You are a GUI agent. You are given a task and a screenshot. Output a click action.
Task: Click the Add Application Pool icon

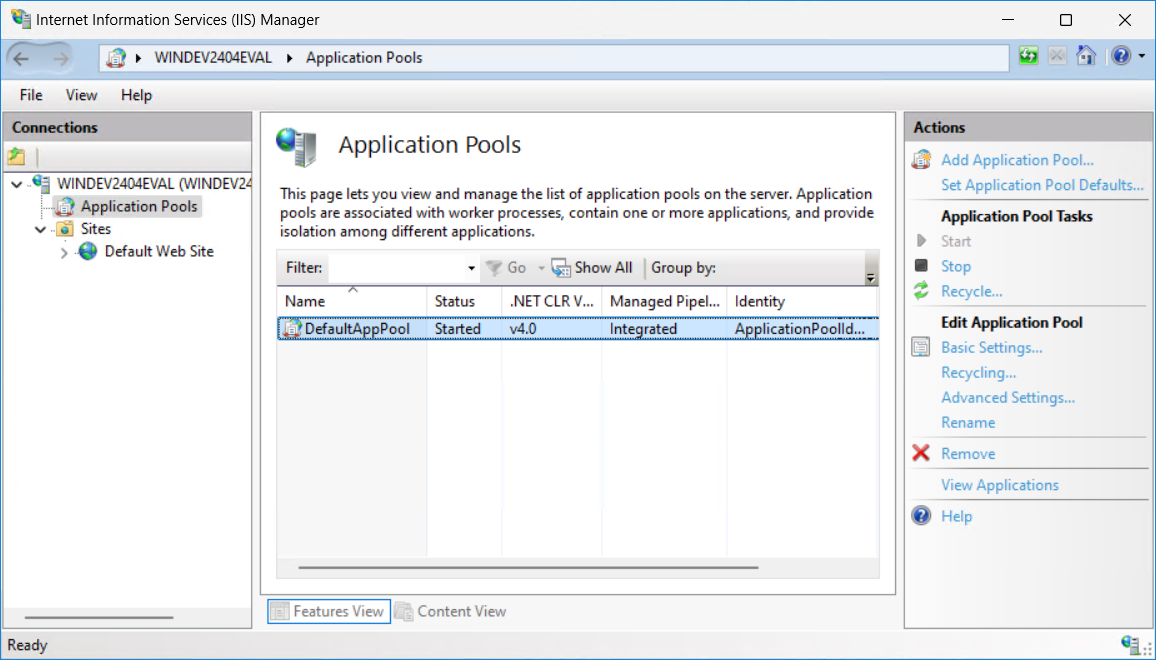pyautogui.click(x=922, y=160)
